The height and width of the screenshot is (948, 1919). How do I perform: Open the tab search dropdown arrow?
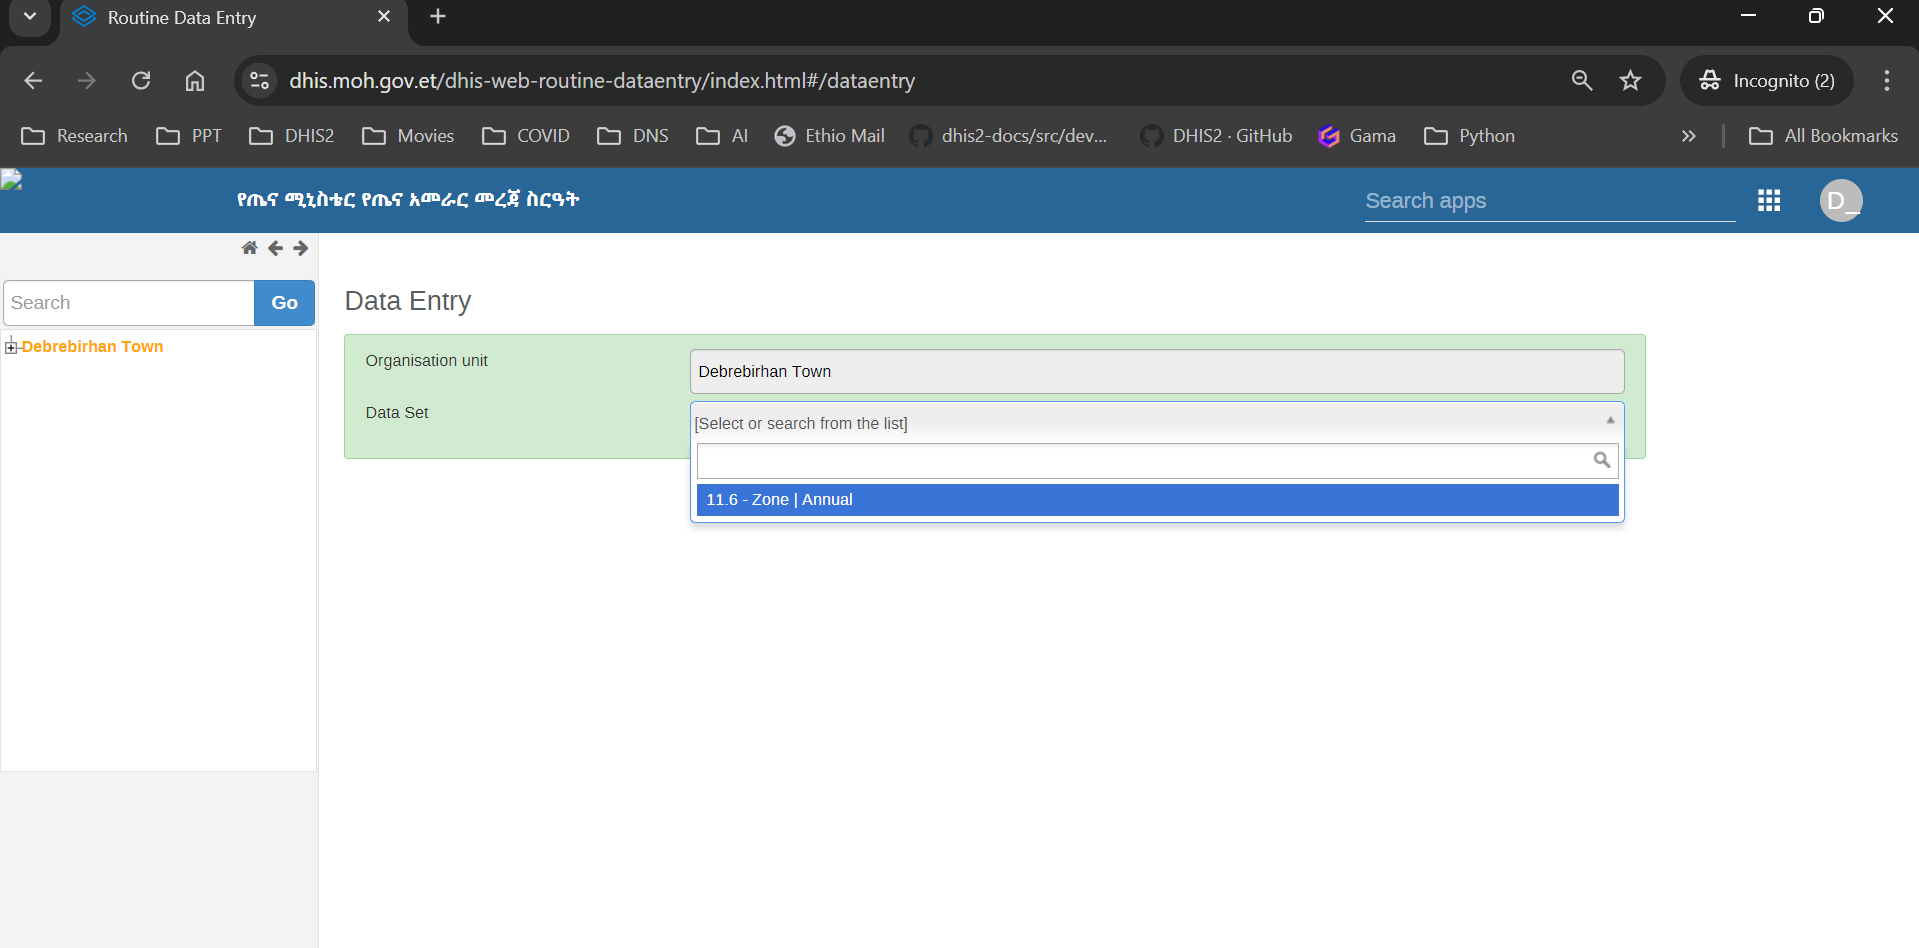coord(30,17)
